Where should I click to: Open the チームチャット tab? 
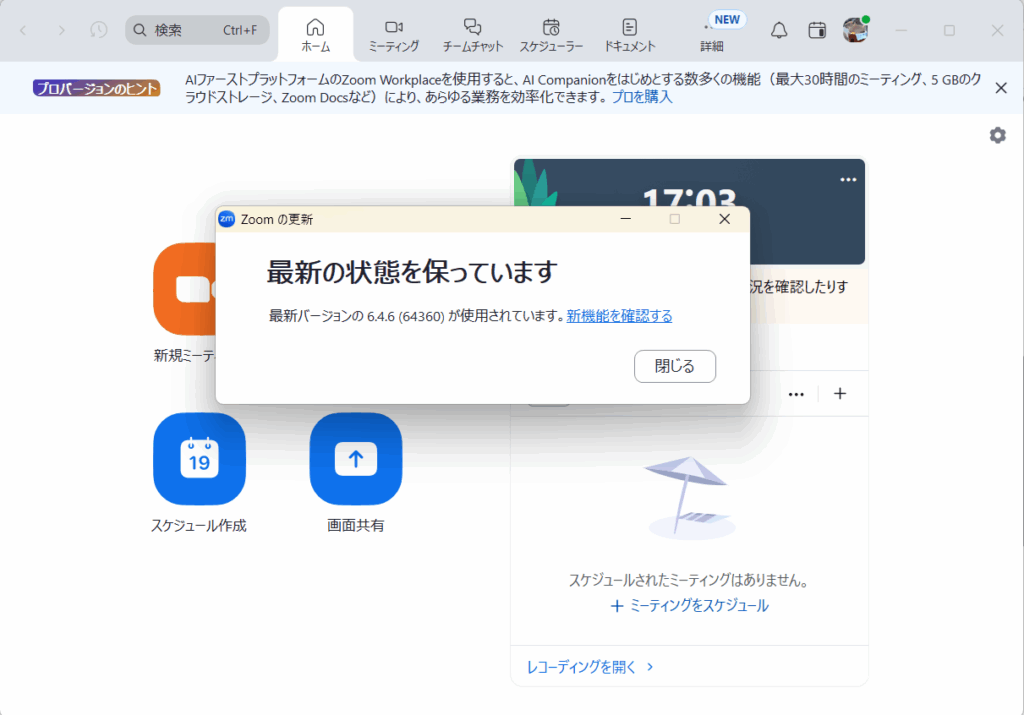click(473, 35)
